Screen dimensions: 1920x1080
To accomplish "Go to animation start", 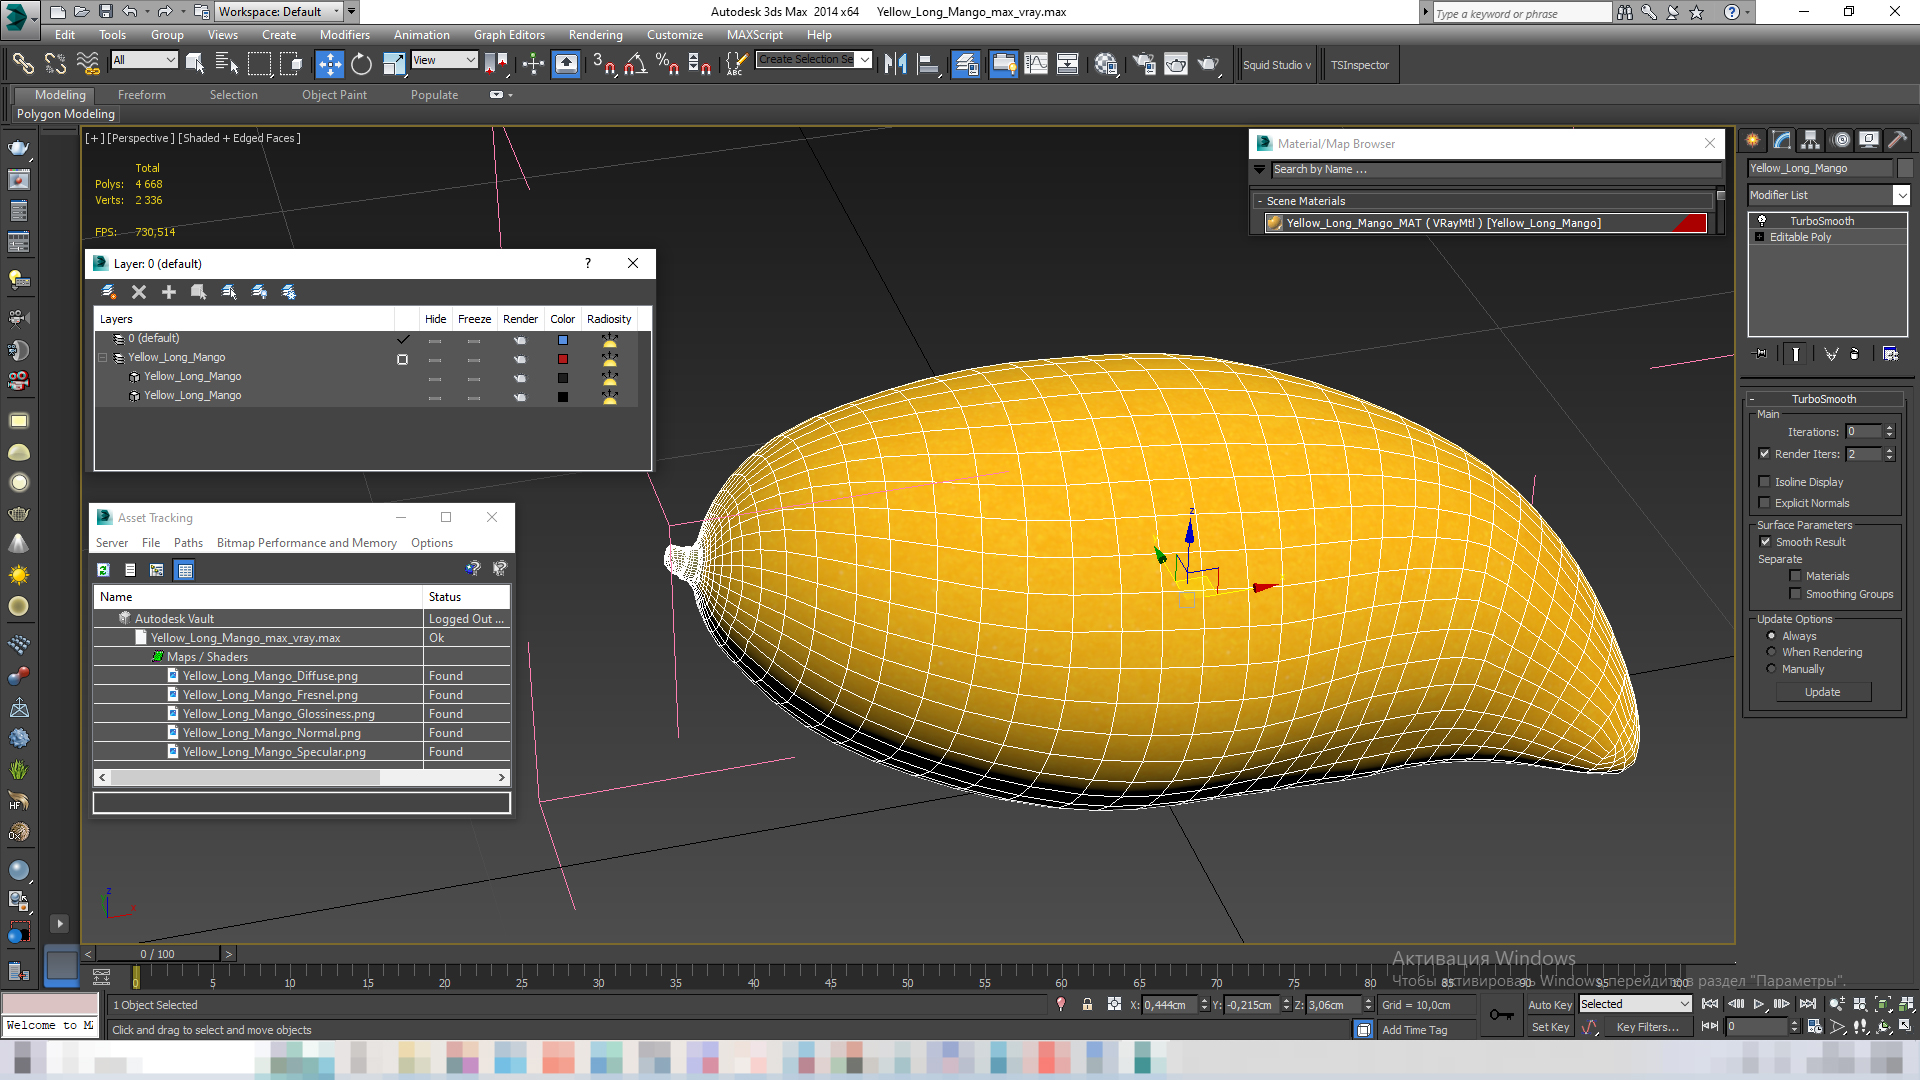I will coord(1710,1004).
